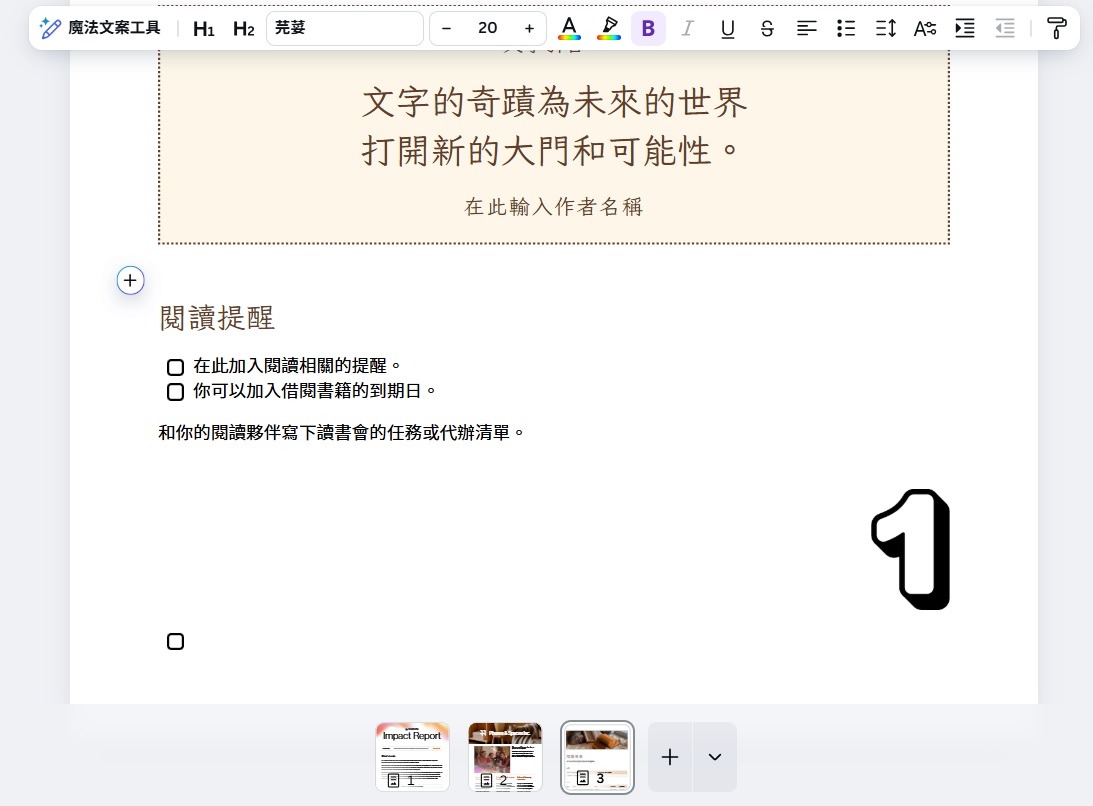Viewport: 1093px width, 806px height.
Task: Add a new page with plus button
Action: [x=670, y=757]
